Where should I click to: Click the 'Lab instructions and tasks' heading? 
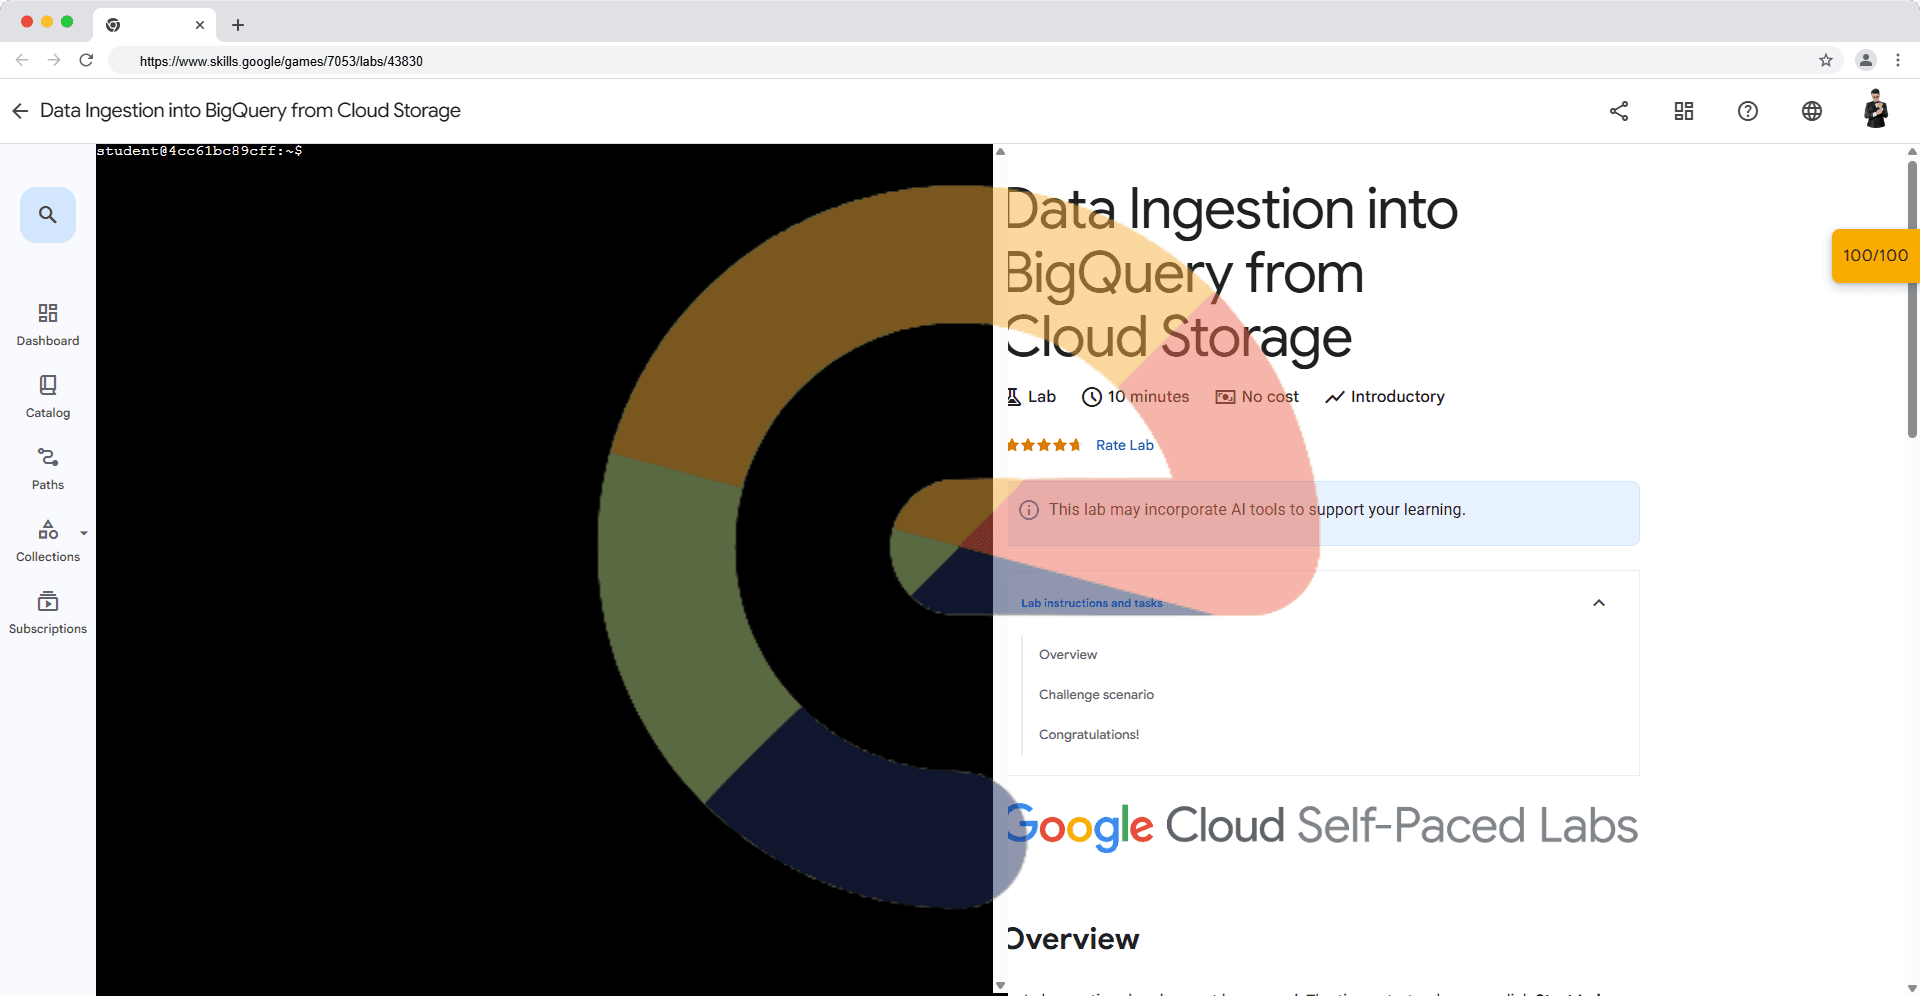pos(1092,603)
